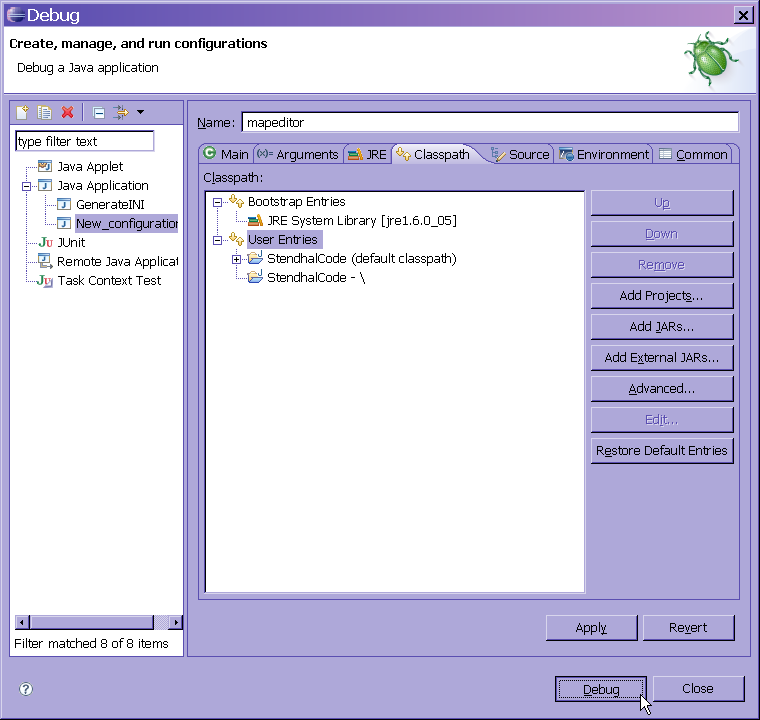Switch to the Arguments tab
Image resolution: width=760 pixels, height=720 pixels.
(x=298, y=154)
